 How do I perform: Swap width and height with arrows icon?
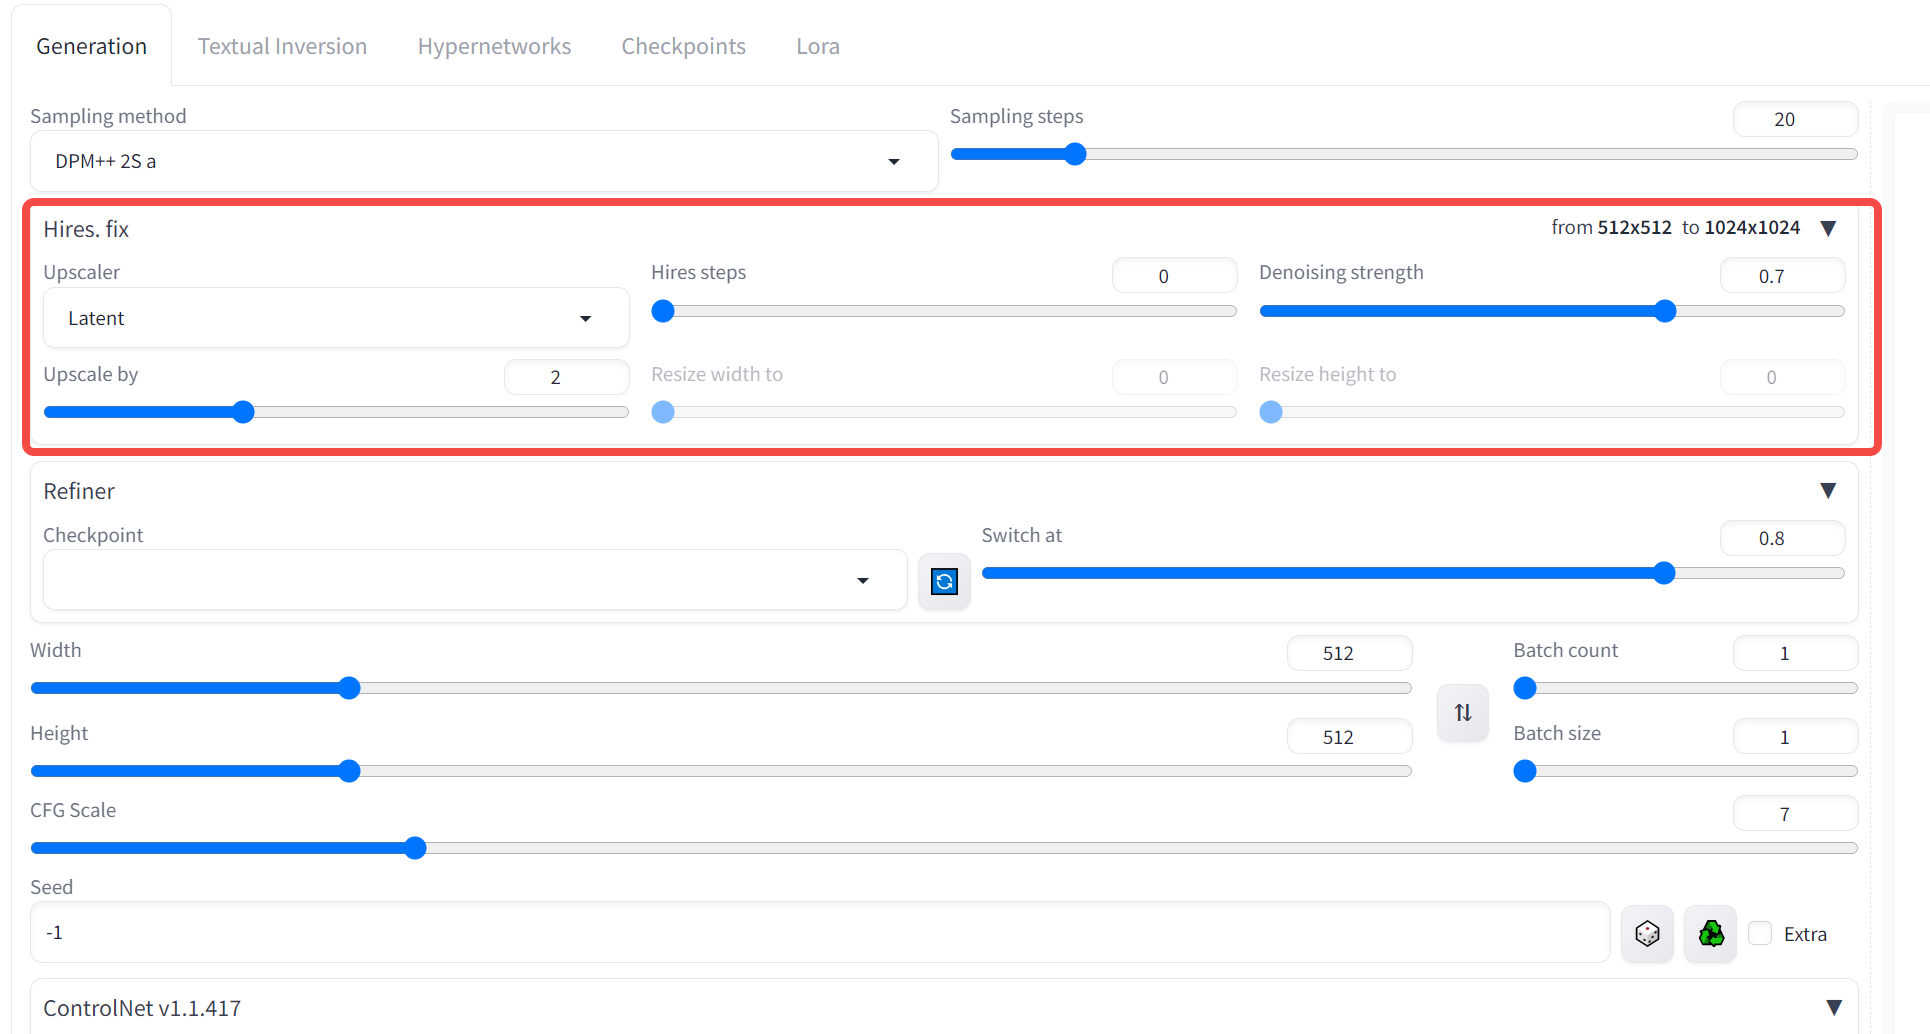click(x=1463, y=713)
